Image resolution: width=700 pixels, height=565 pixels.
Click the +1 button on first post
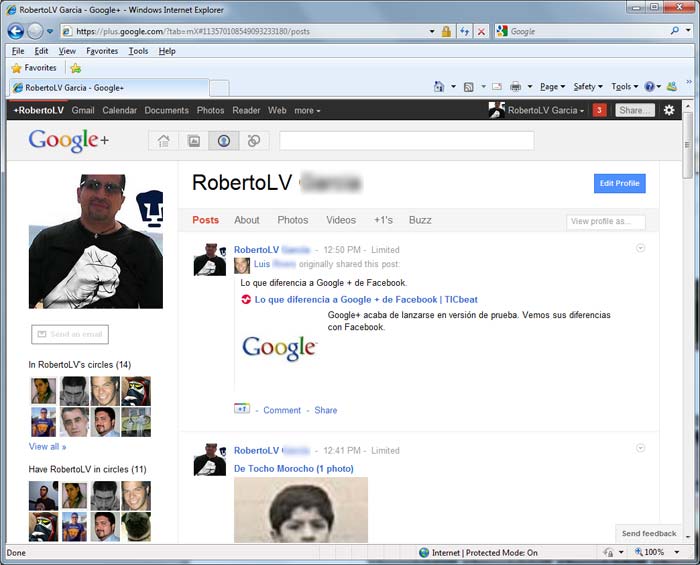[x=242, y=409]
